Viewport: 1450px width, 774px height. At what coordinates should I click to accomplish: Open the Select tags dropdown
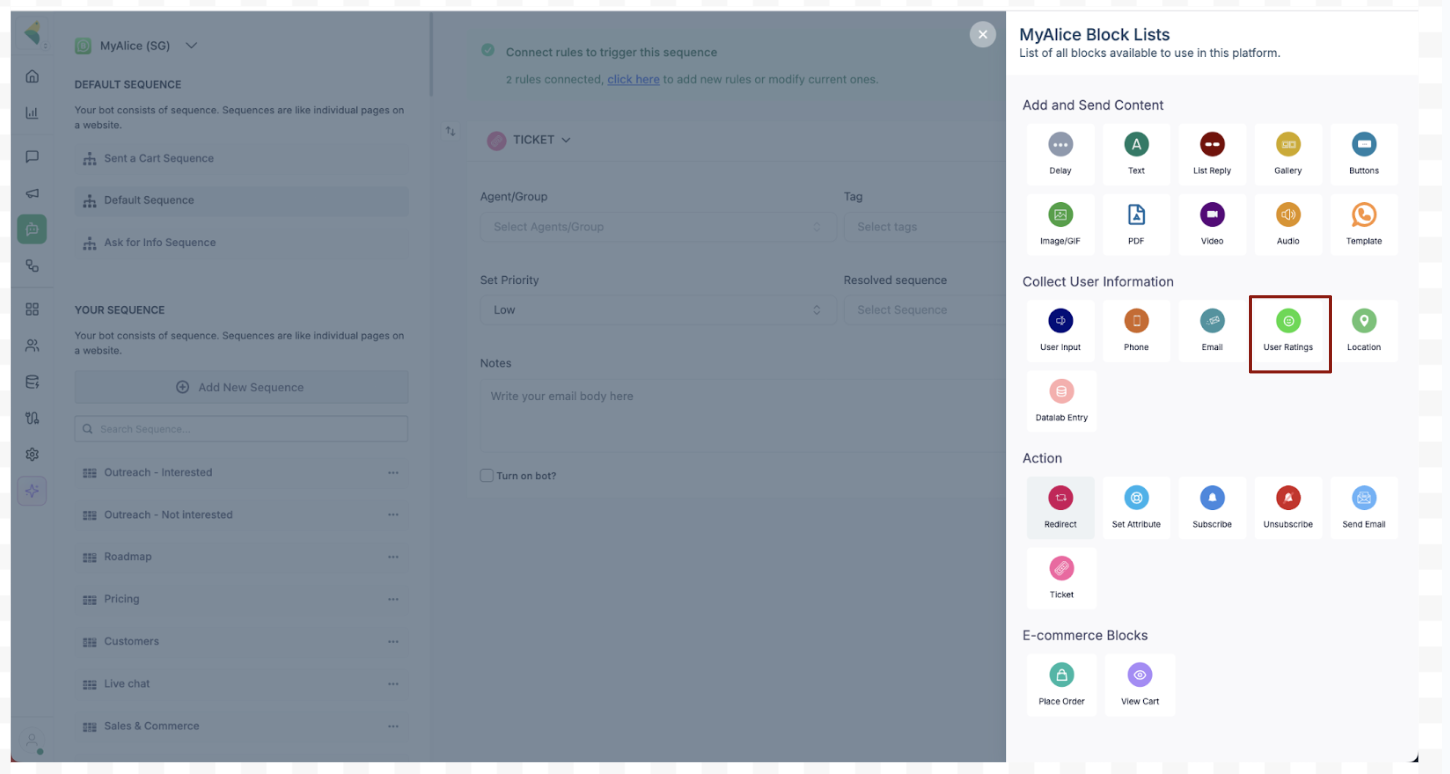tap(925, 227)
